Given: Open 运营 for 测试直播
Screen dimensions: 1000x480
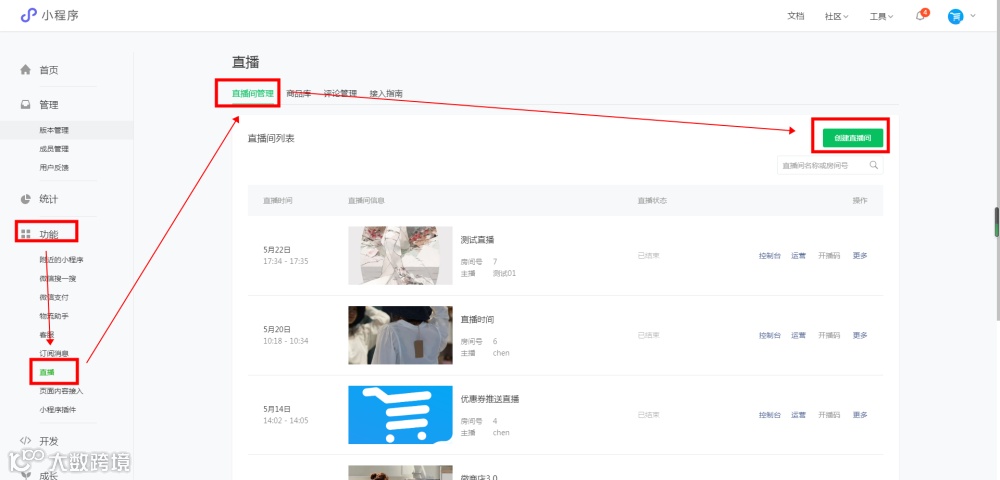Looking at the screenshot, I should pos(798,256).
